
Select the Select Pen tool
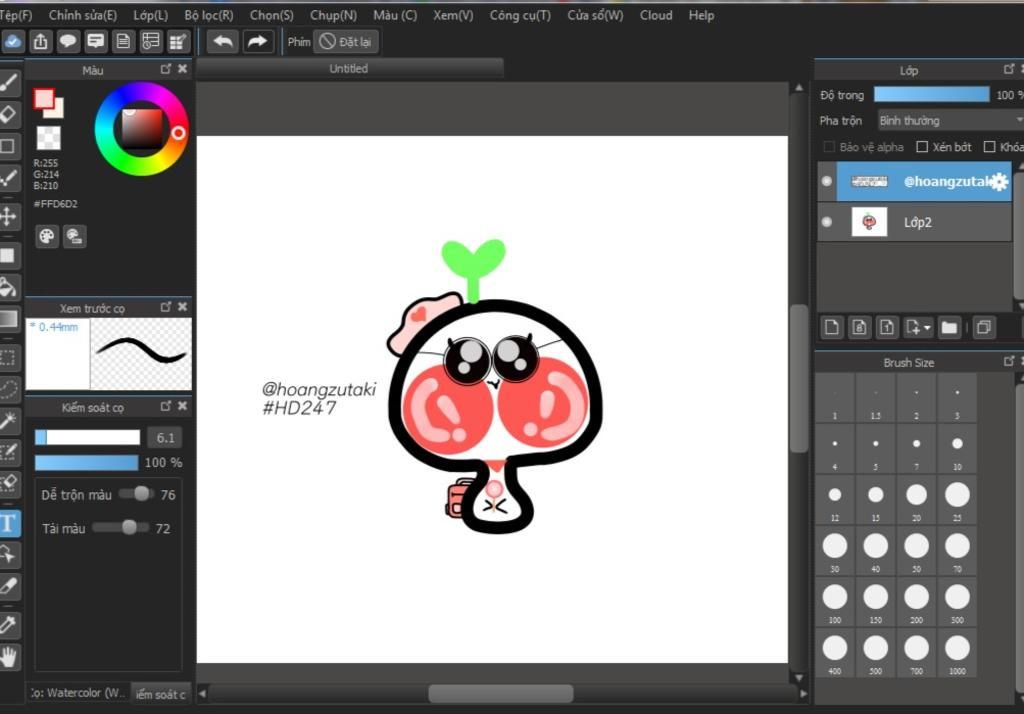pos(8,452)
